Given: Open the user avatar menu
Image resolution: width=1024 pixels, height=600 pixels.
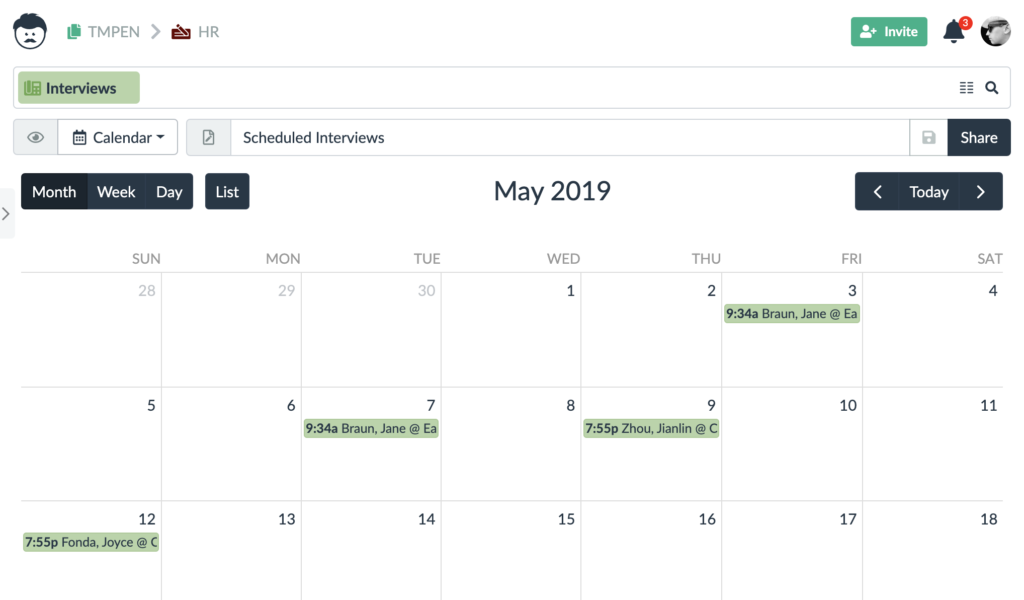Looking at the screenshot, I should [995, 32].
